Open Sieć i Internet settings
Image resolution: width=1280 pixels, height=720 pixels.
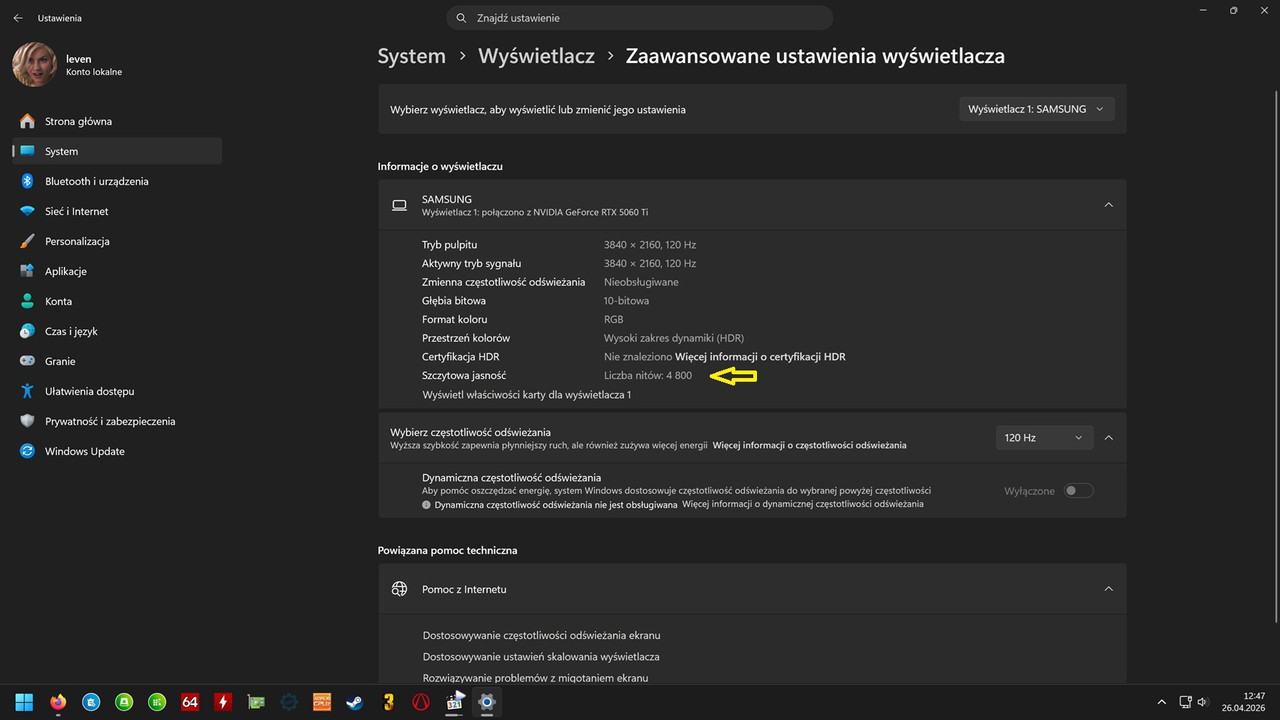pos(117,211)
